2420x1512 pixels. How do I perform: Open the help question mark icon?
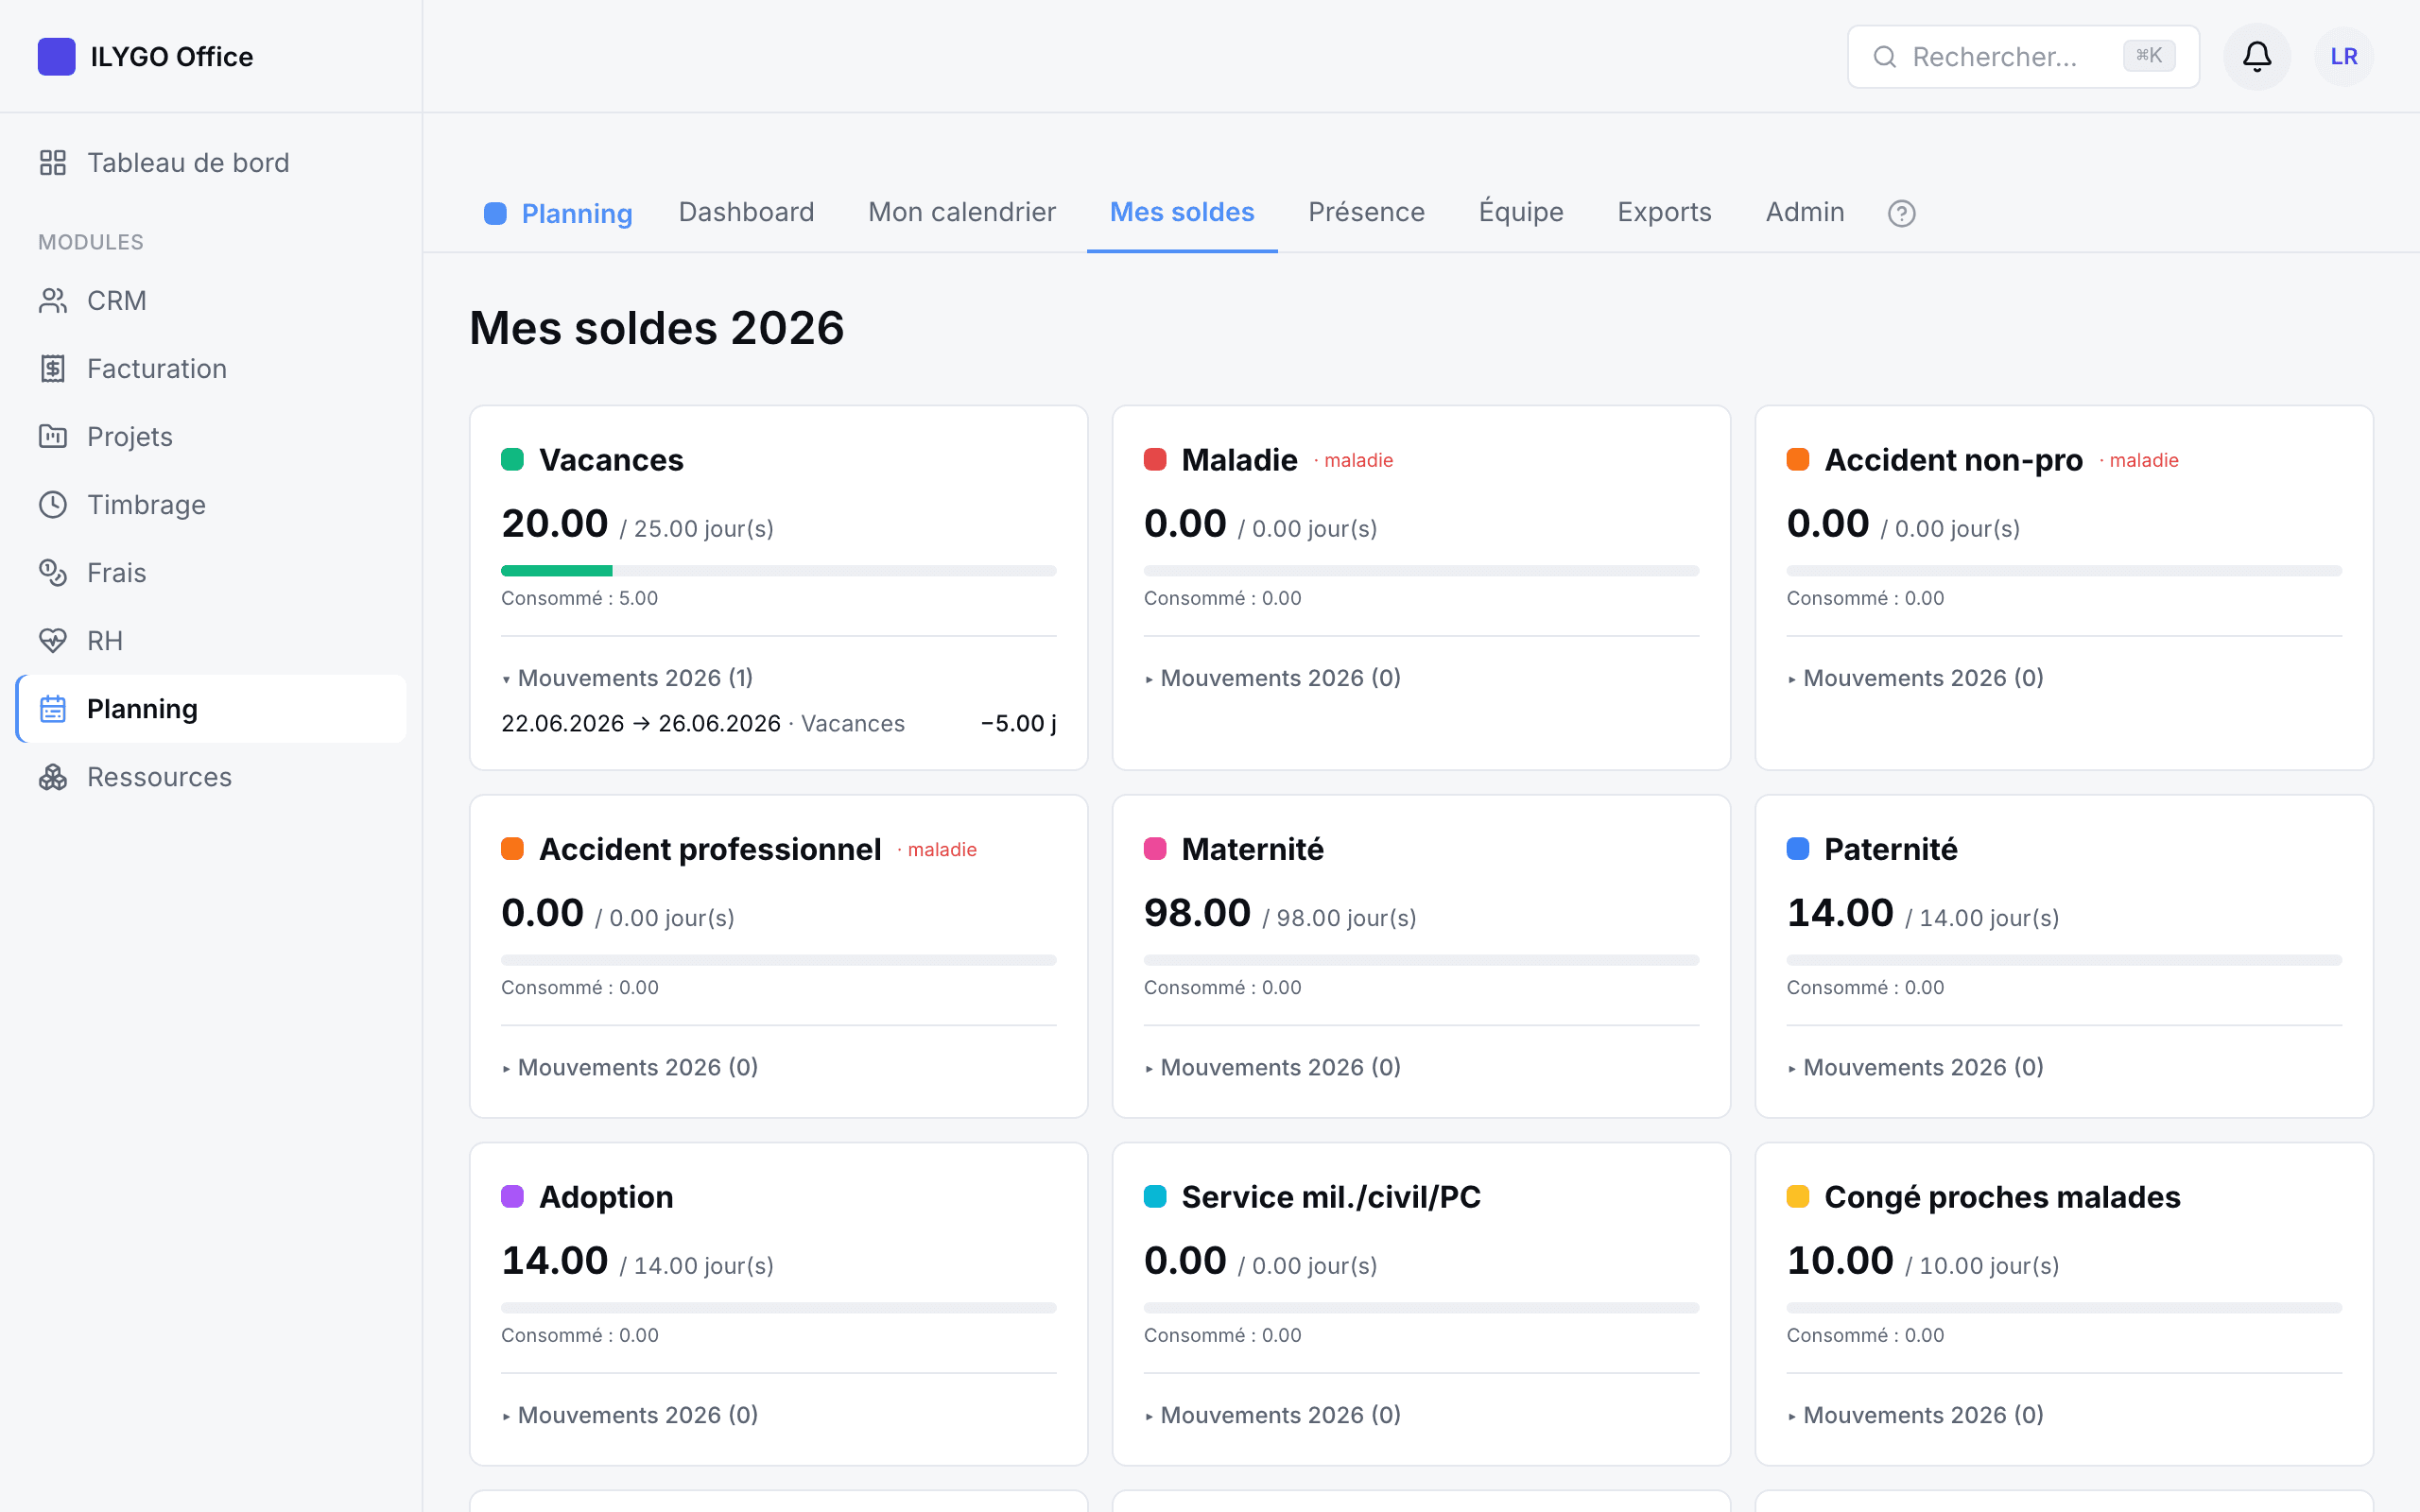1901,213
